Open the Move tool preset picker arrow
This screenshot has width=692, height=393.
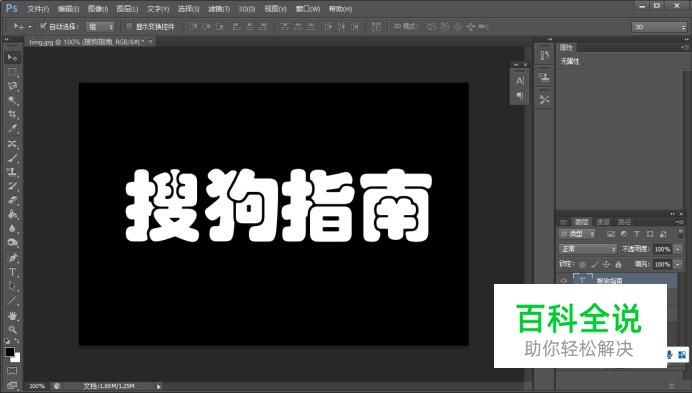click(x=30, y=26)
